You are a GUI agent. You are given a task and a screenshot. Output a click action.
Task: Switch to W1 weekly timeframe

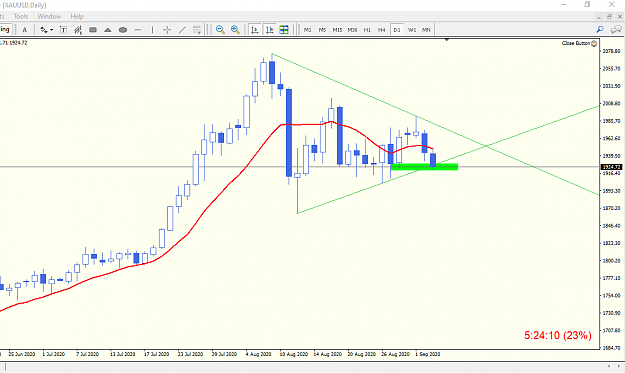(412, 30)
